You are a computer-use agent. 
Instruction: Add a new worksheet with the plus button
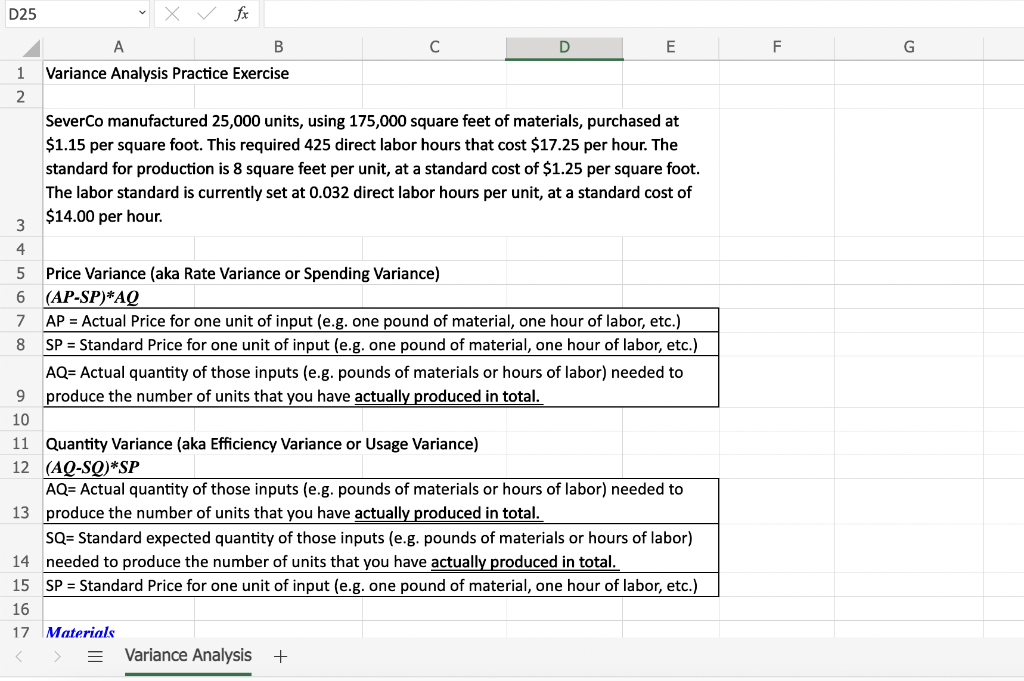pyautogui.click(x=280, y=656)
